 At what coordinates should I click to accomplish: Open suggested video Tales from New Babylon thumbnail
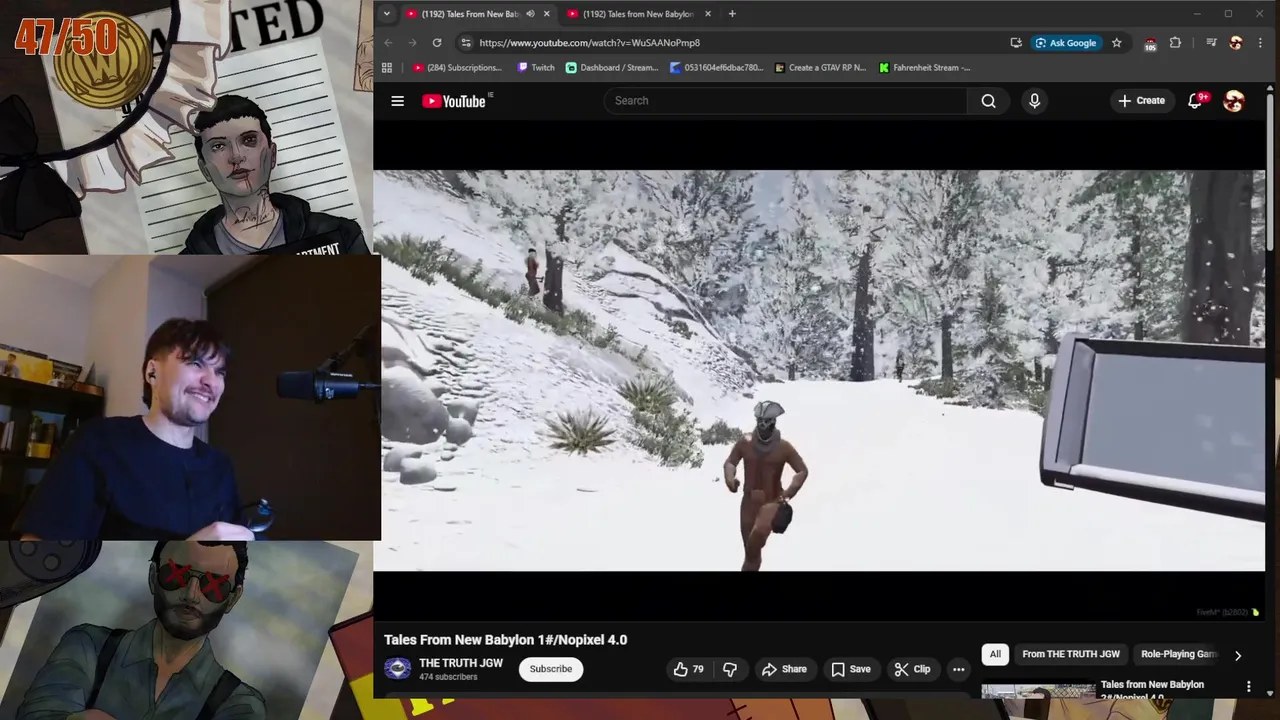coord(1038,691)
